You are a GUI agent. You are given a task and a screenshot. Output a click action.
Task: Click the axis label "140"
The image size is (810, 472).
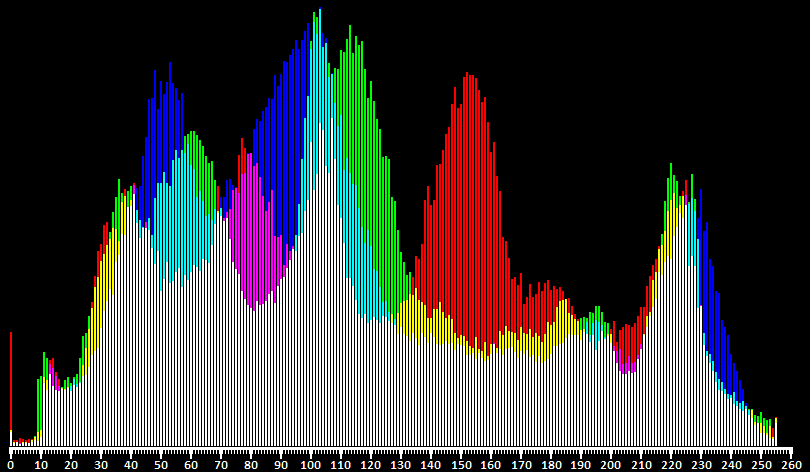coord(431,464)
